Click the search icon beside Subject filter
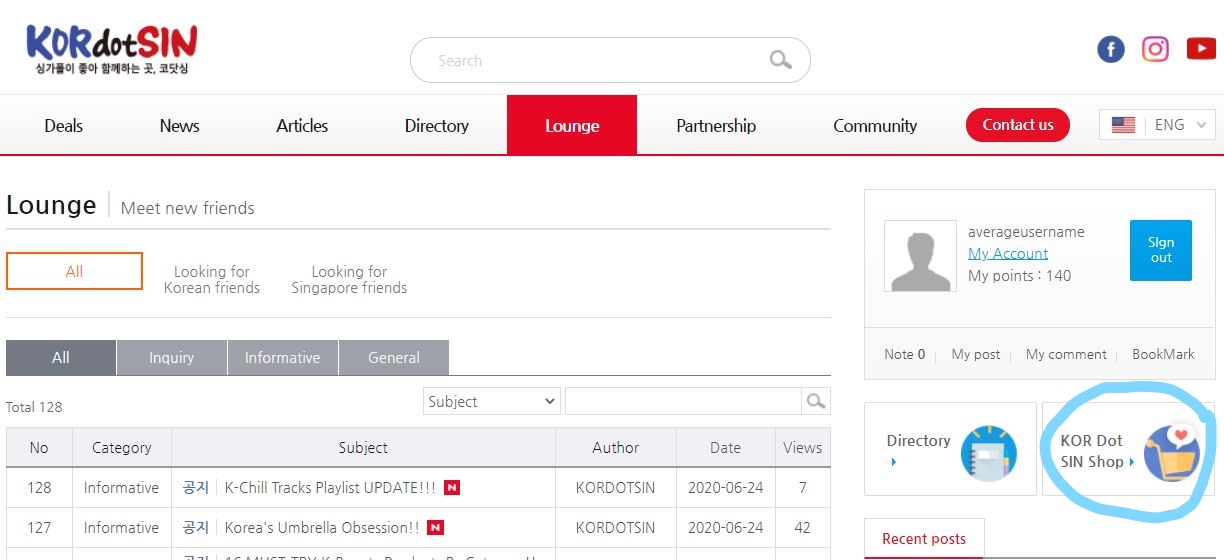The height and width of the screenshot is (560, 1224). [x=816, y=401]
